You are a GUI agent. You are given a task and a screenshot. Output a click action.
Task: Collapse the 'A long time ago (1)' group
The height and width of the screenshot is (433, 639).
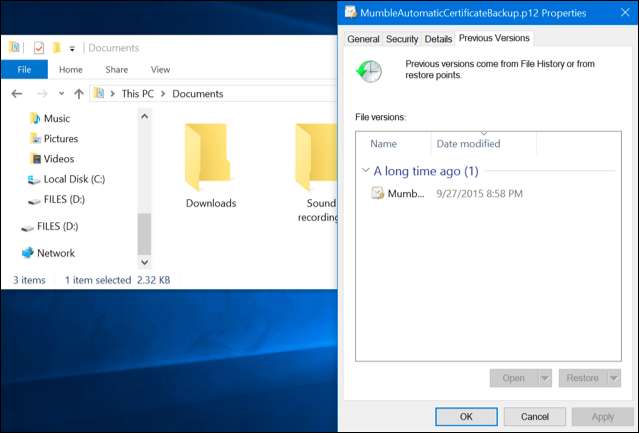click(x=366, y=170)
